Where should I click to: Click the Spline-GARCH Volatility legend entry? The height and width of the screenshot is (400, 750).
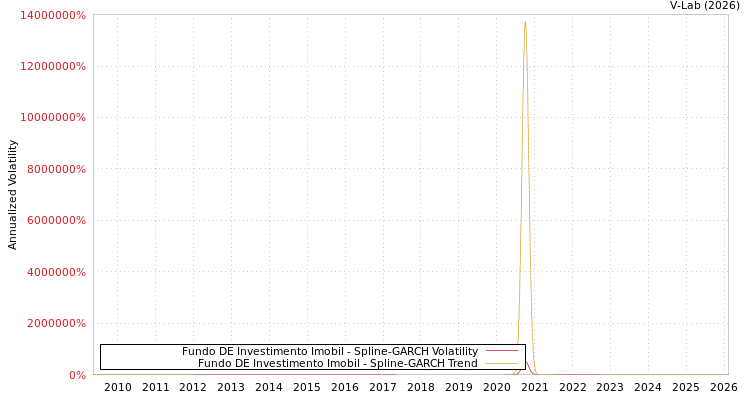click(330, 351)
